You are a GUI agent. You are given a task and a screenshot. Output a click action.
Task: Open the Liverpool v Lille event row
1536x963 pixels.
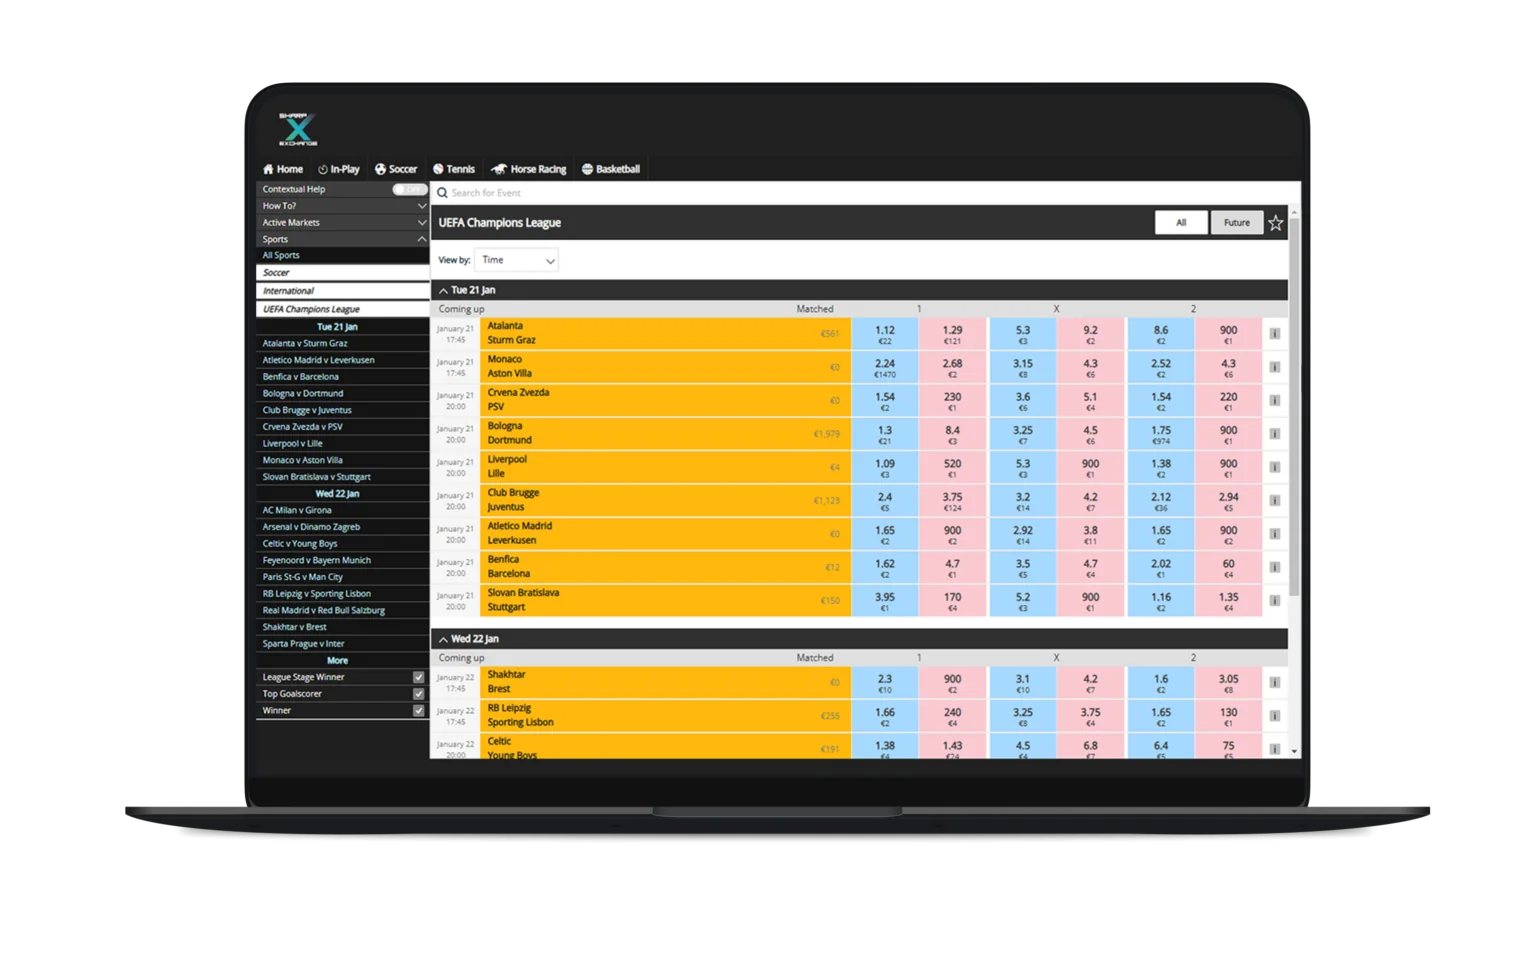pos(665,467)
